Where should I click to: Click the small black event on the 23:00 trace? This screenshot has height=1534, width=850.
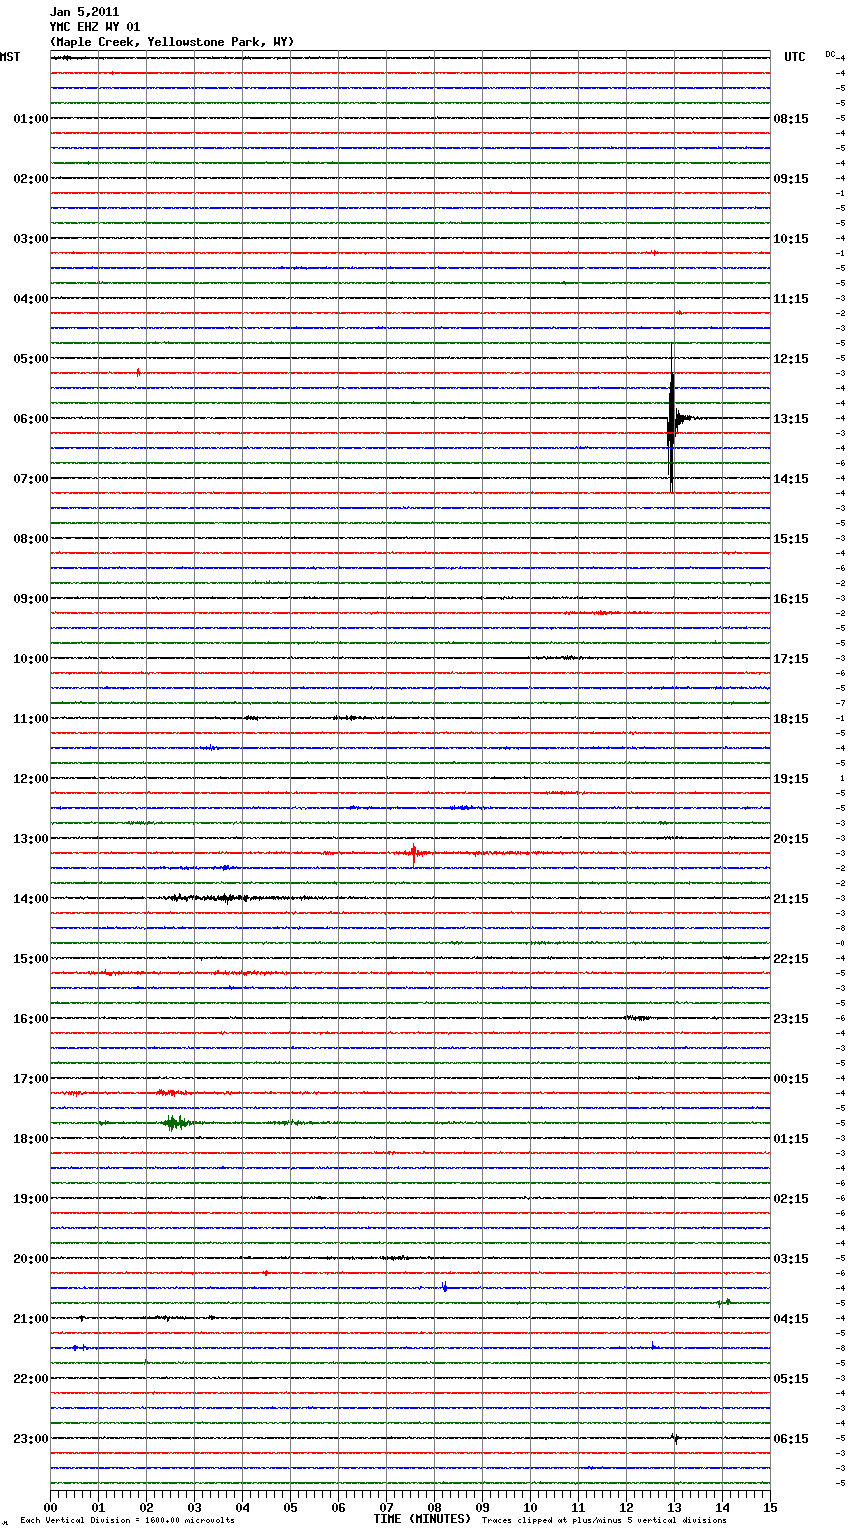(675, 1439)
